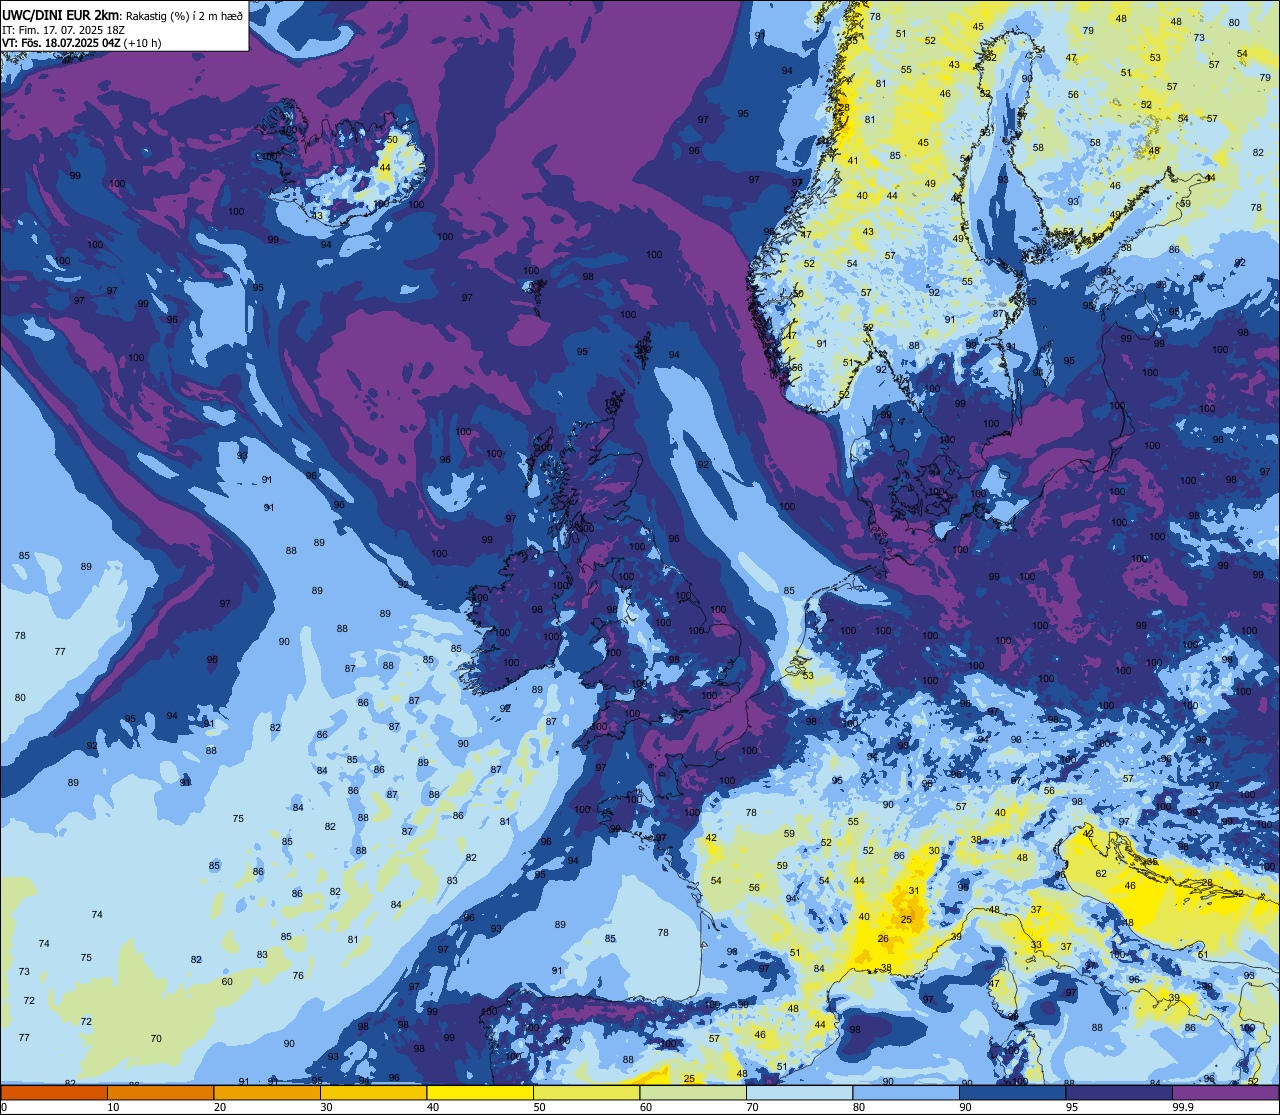This screenshot has height=1115, width=1280.
Task: Select the orange 10–20 legend segment
Action: (x=160, y=1092)
